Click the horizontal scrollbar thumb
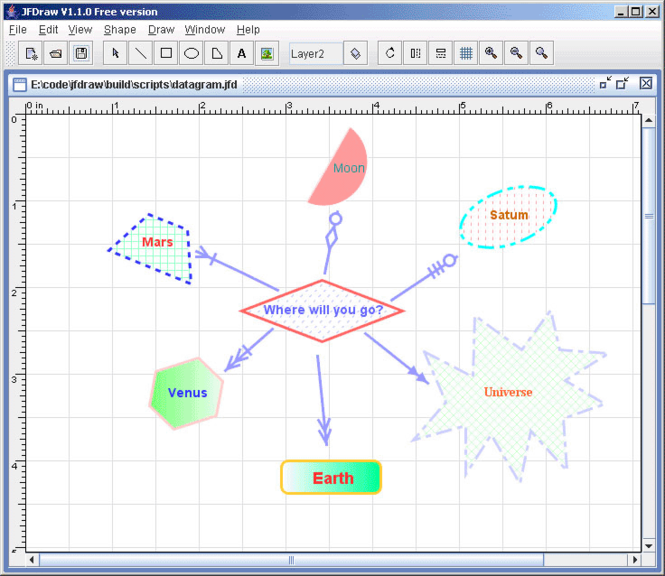 (x=291, y=560)
